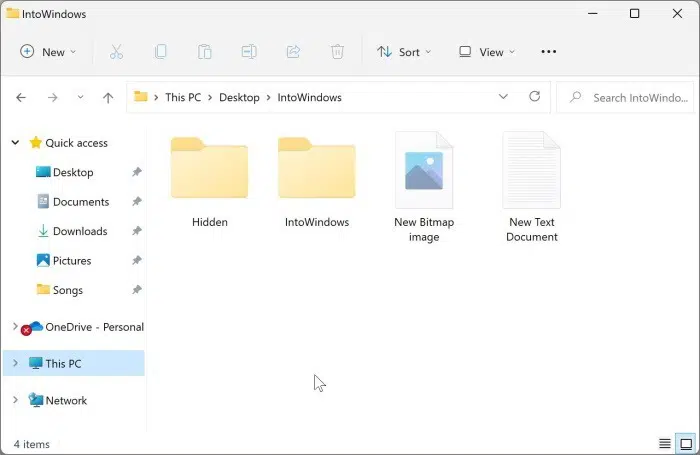Select OneDrive - Personal in sidebar

pos(94,327)
